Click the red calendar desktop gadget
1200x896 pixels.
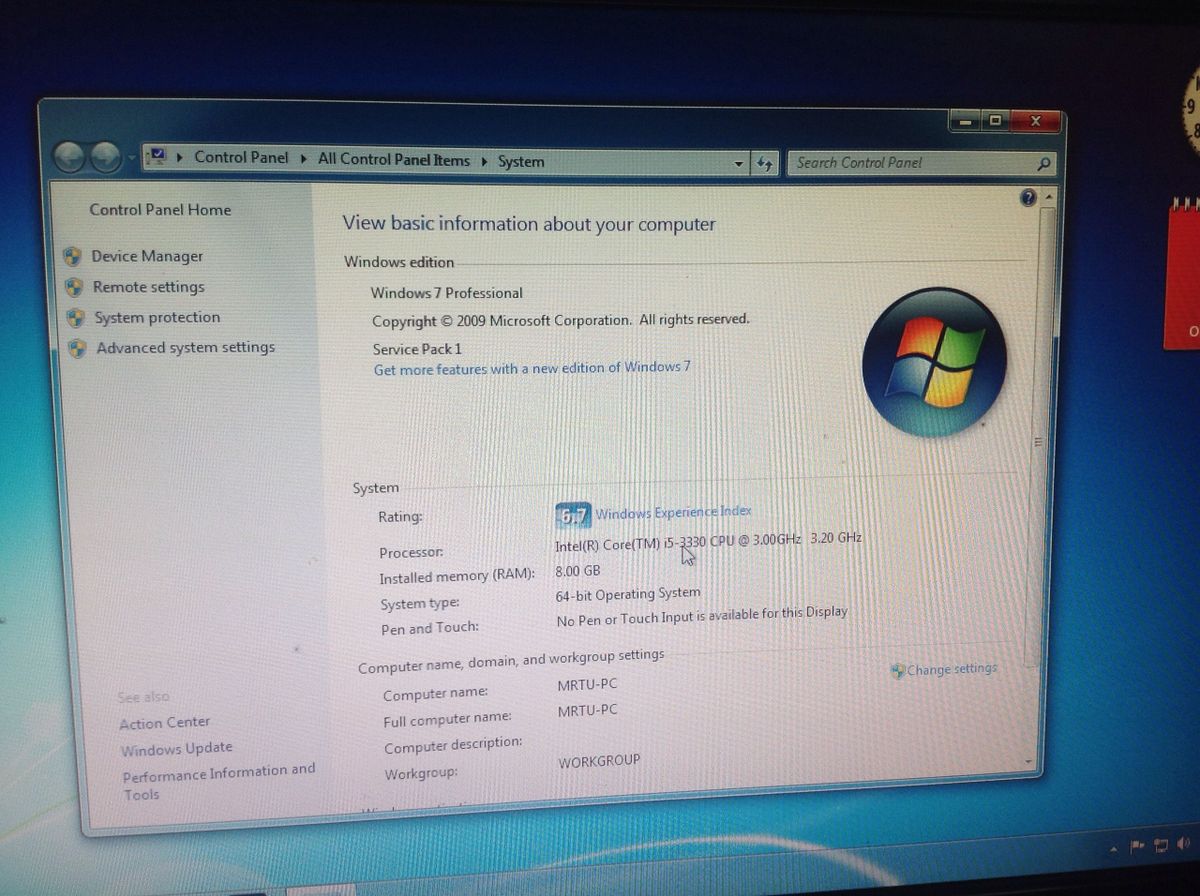pos(1182,274)
